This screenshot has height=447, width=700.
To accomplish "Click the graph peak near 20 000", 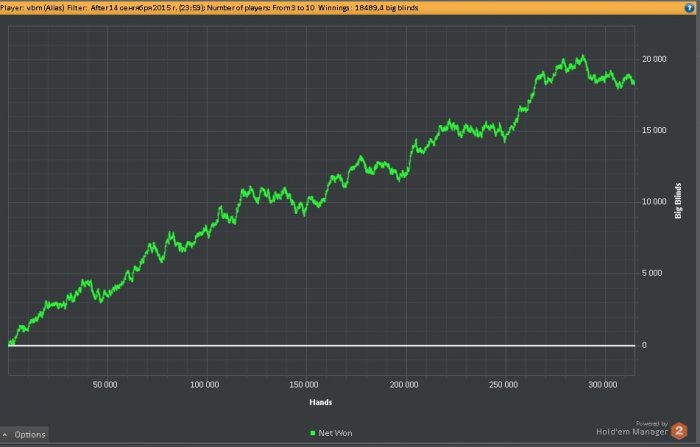I will pos(582,57).
